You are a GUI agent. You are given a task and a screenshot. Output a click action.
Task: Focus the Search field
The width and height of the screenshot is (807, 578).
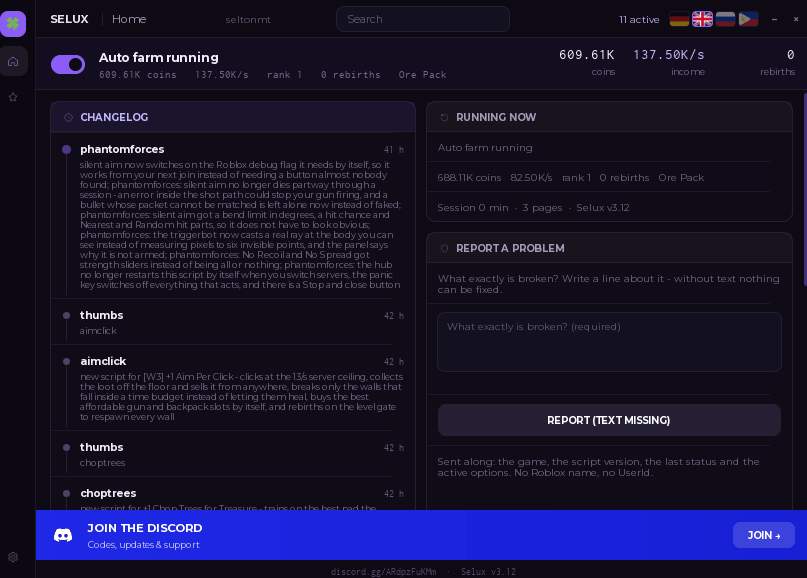(x=423, y=19)
